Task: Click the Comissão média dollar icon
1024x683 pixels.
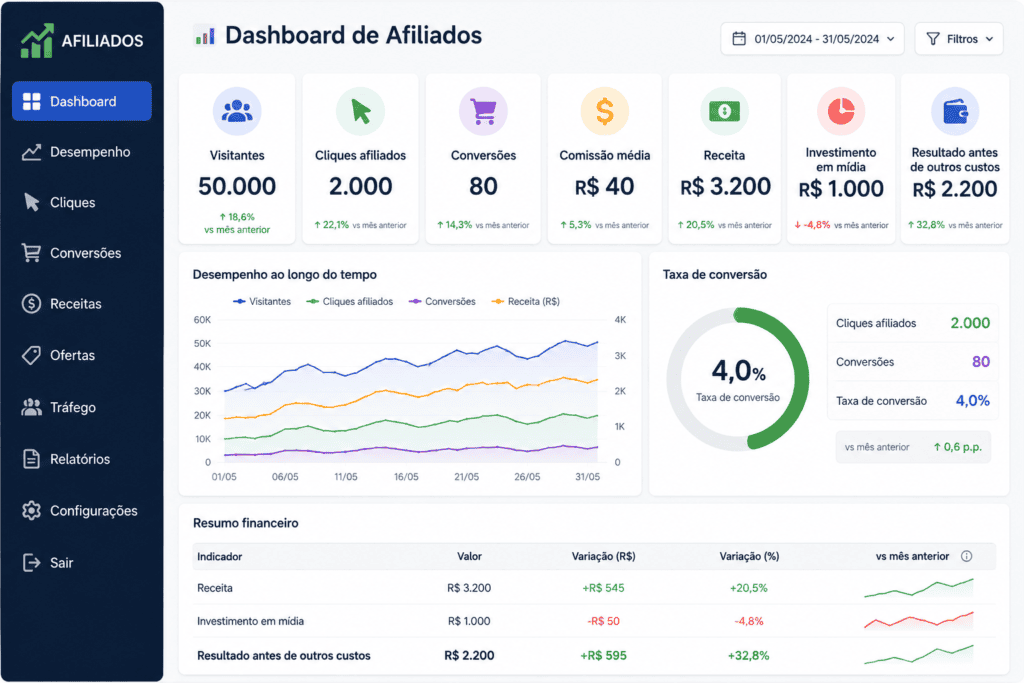Action: 605,111
